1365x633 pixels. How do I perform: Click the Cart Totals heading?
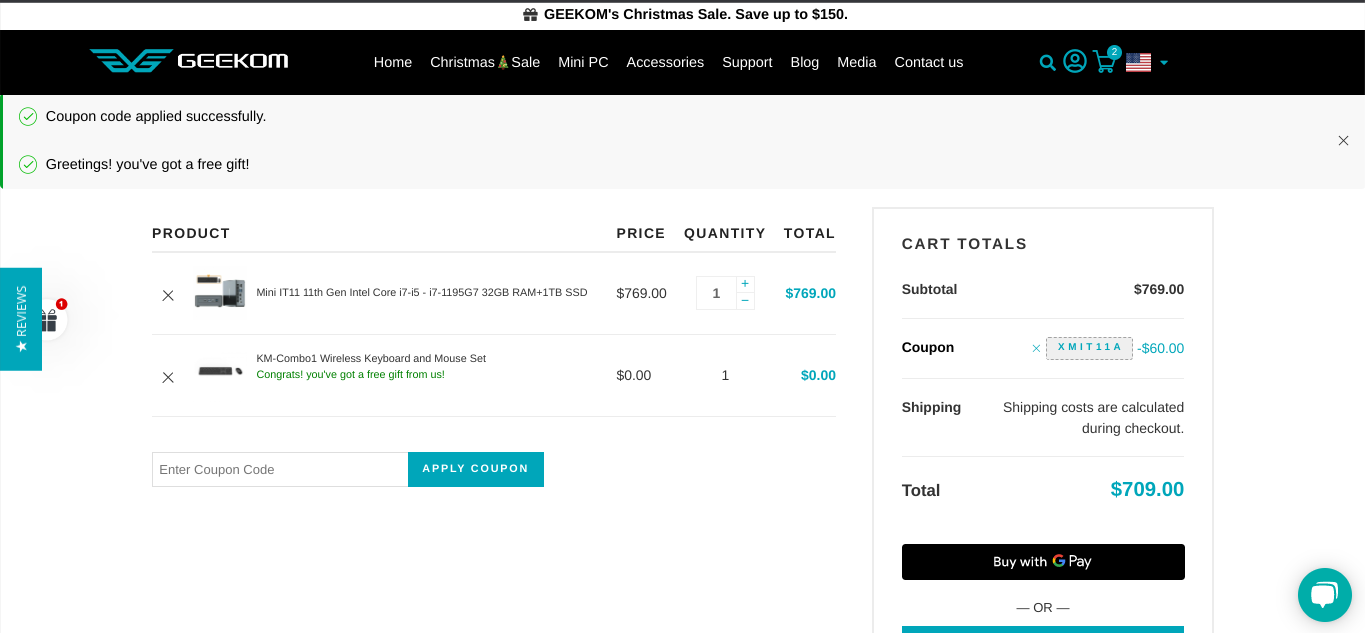pyautogui.click(x=965, y=244)
